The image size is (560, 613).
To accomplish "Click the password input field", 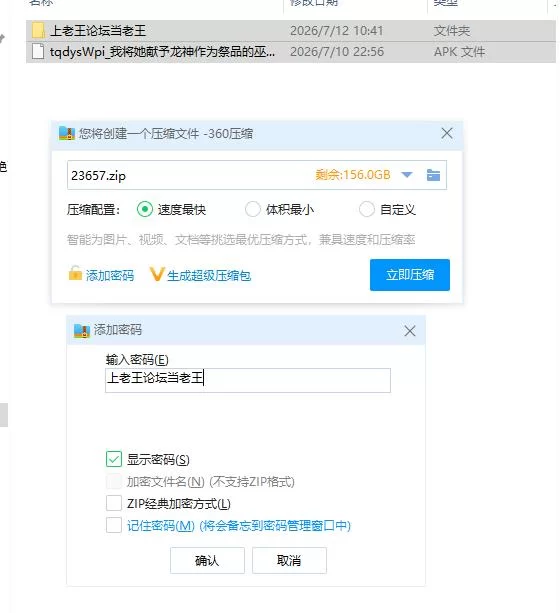I will point(248,380).
